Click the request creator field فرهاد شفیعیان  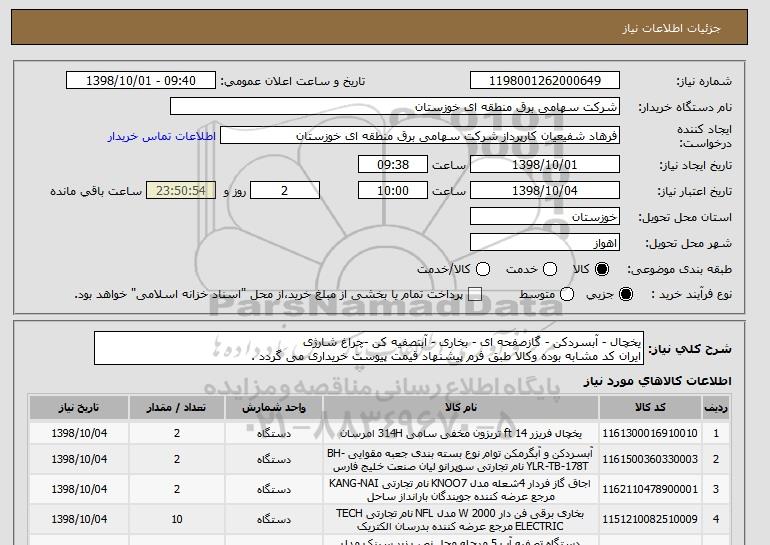420,136
